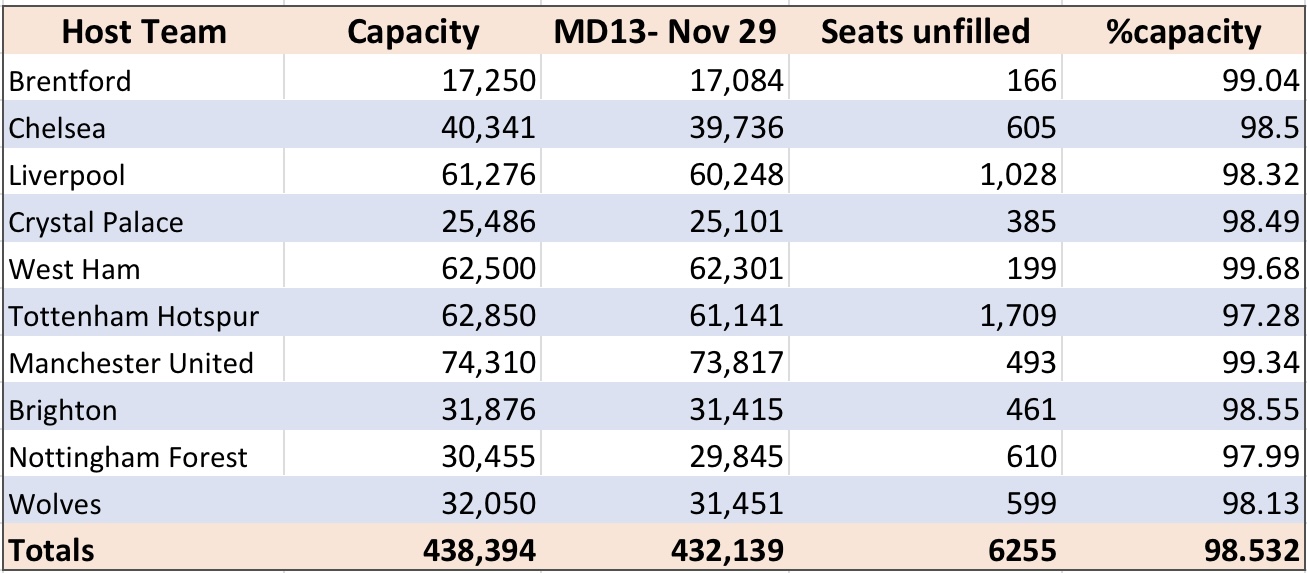
Task: Select Manchester United capacity 74,310
Action: click(x=412, y=361)
